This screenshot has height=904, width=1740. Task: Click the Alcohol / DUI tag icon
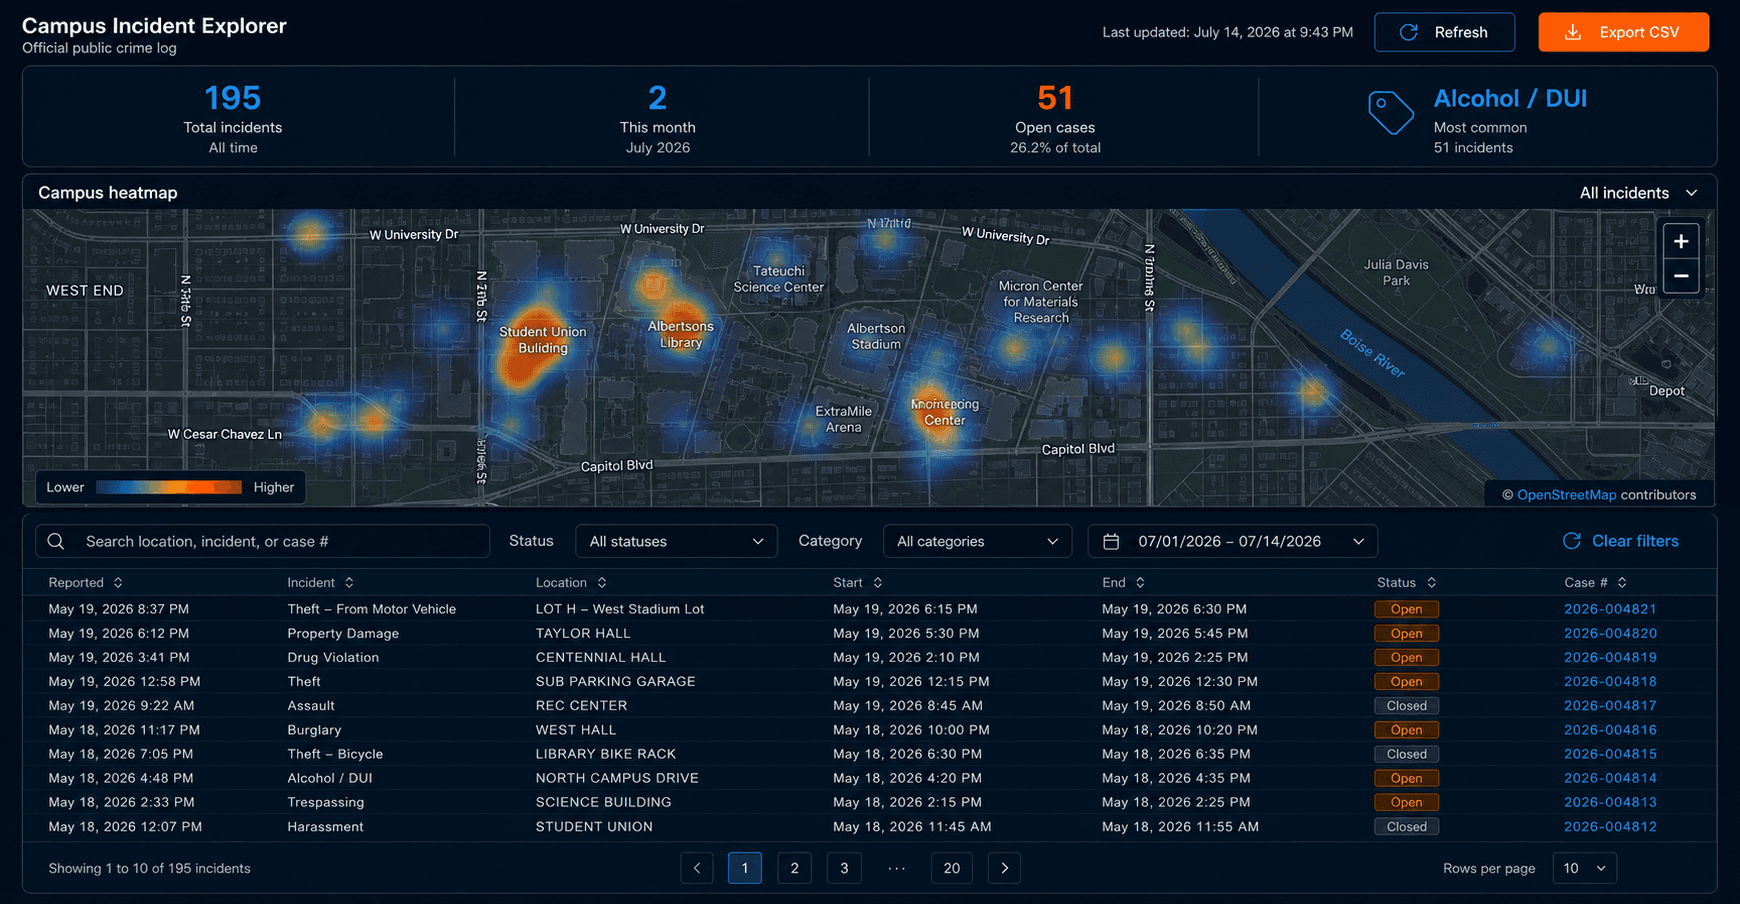[x=1390, y=112]
